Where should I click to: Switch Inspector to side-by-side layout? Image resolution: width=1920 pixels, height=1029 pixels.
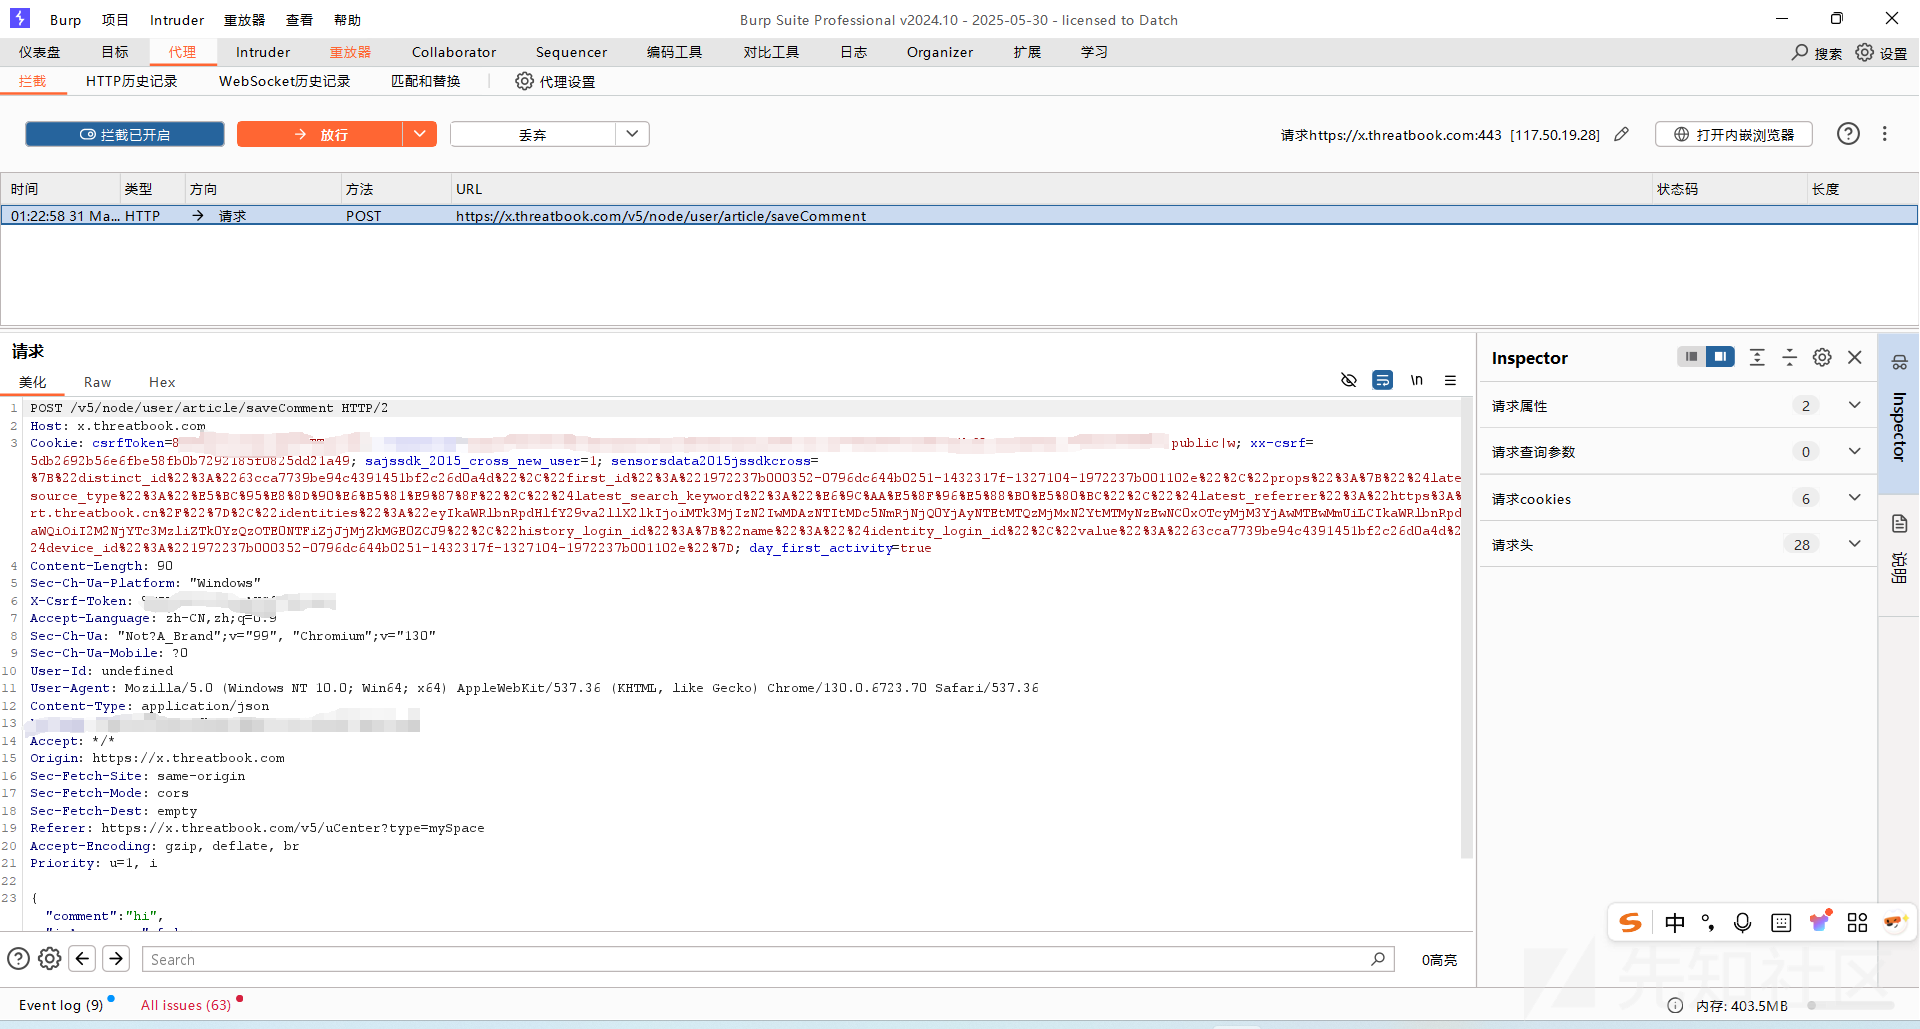click(x=1720, y=357)
